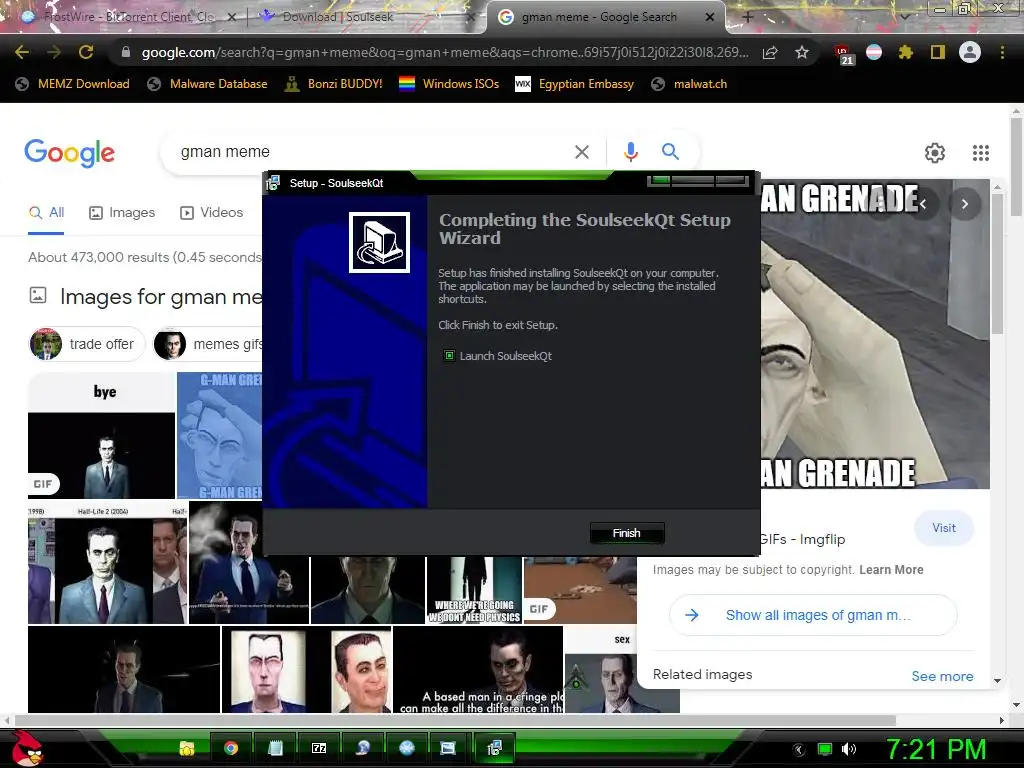Open the red extension with badge 21
This screenshot has height=768, width=1024.
click(843, 54)
